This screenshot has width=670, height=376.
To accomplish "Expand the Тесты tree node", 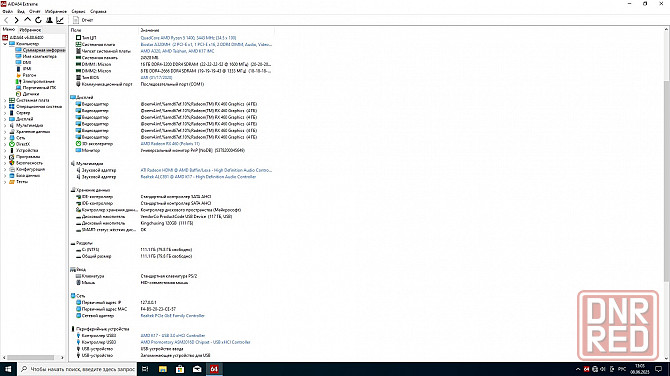I will point(5,182).
